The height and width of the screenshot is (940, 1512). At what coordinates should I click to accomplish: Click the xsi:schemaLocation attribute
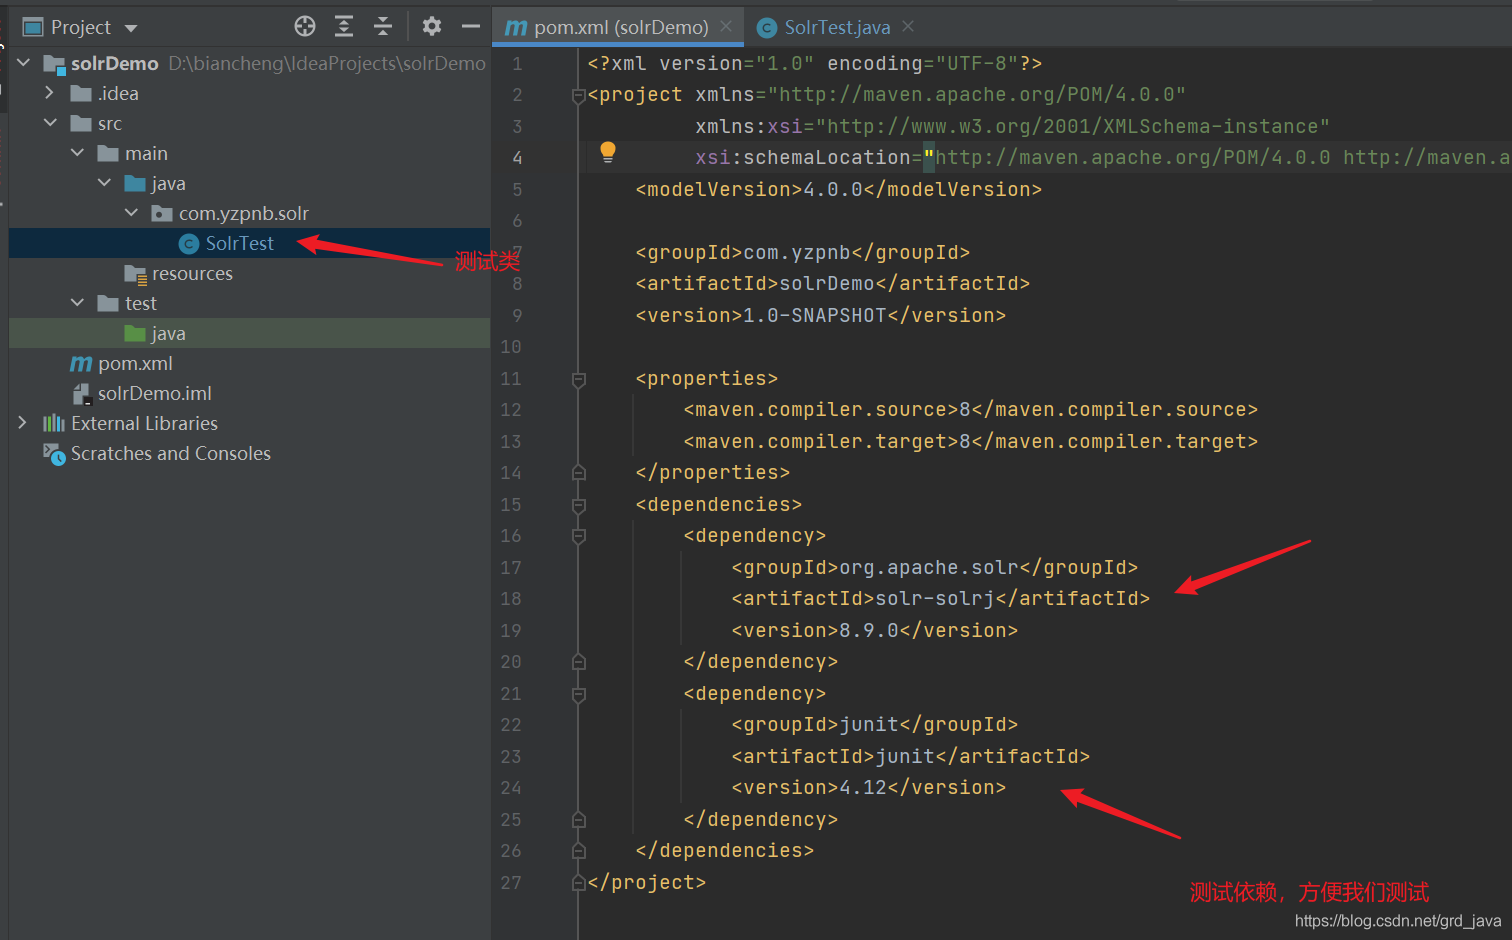coord(803,157)
